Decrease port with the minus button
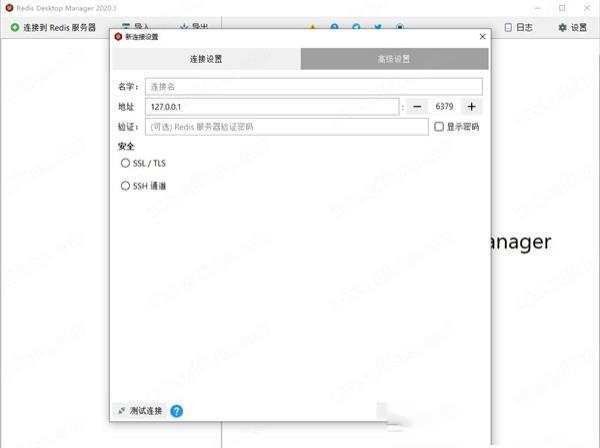 click(x=417, y=107)
